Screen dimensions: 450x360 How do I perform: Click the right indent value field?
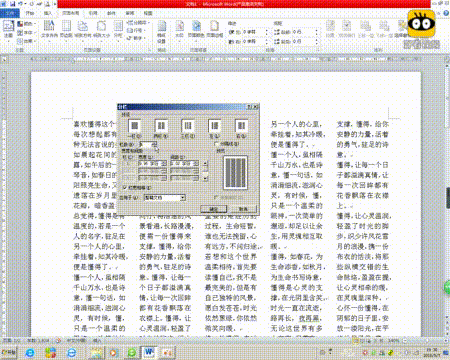point(255,41)
